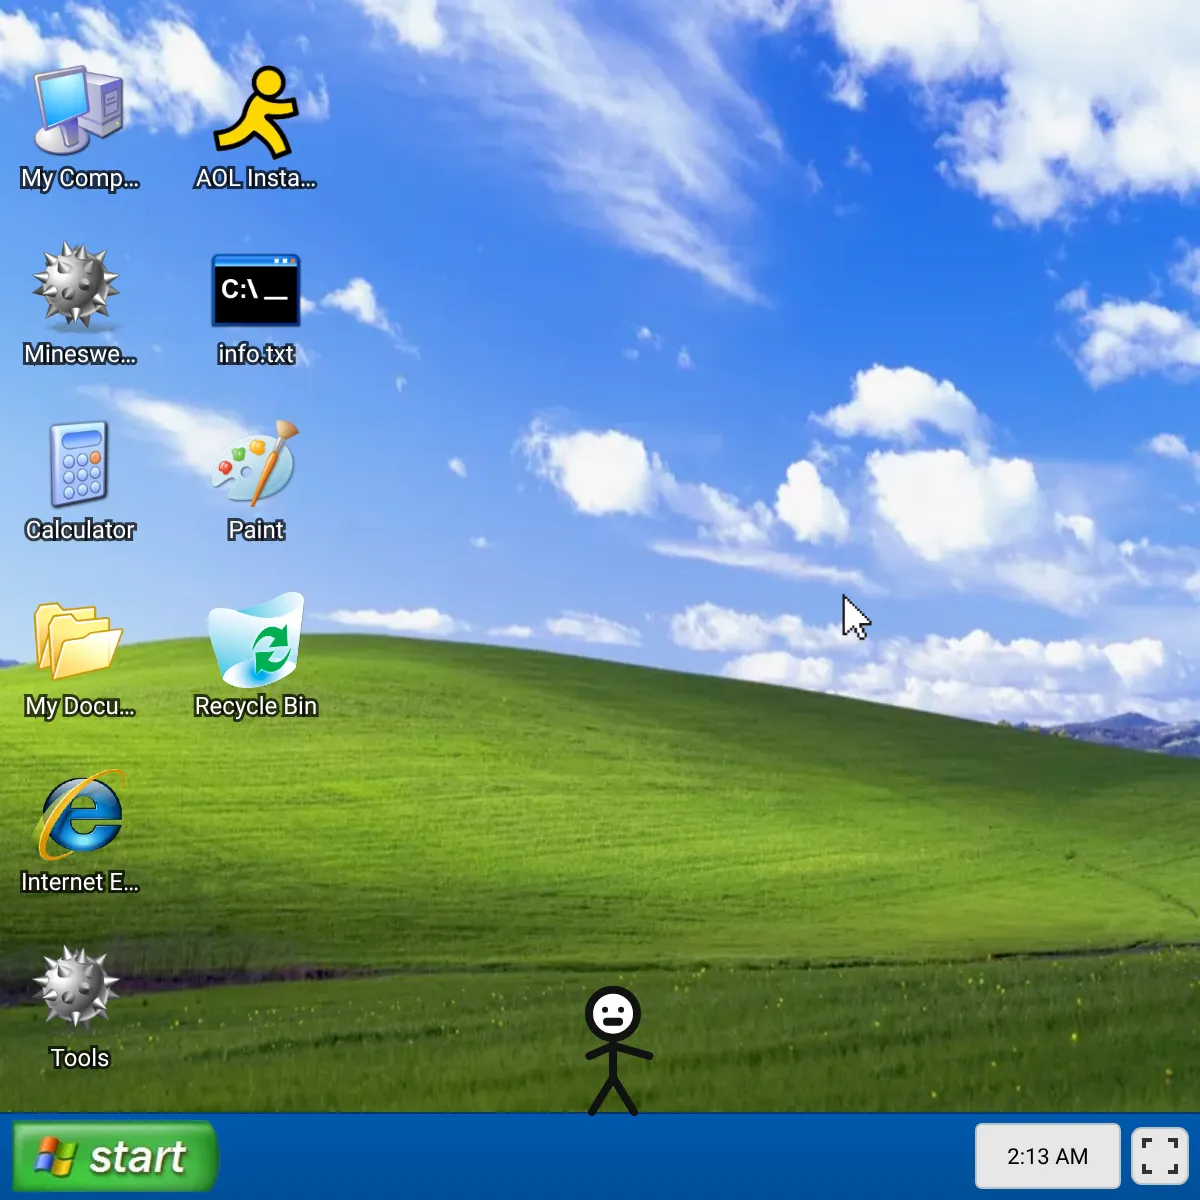Screen dimensions: 1200x1200
Task: Click the "Calculator" text label
Action: tap(80, 530)
